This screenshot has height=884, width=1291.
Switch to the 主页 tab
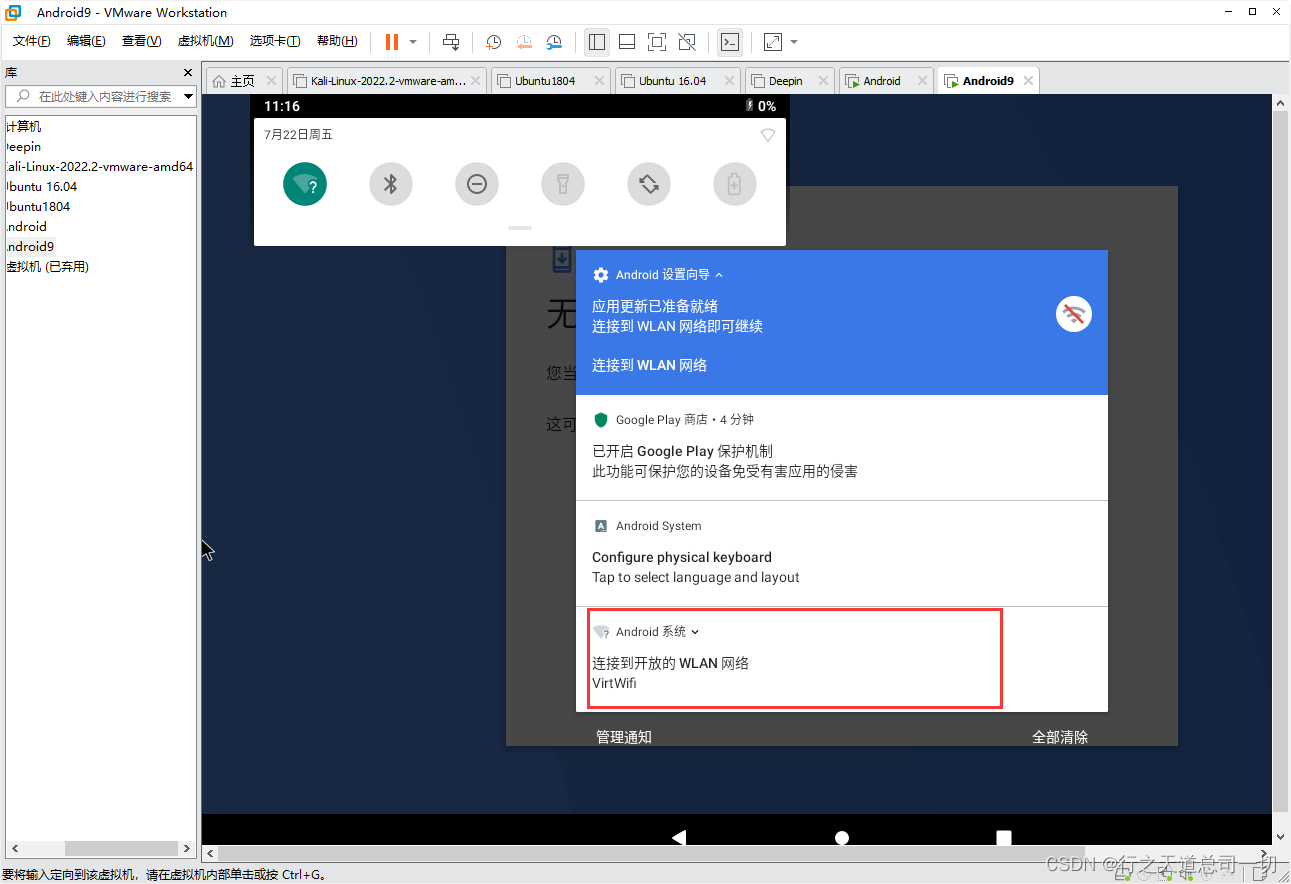(243, 81)
